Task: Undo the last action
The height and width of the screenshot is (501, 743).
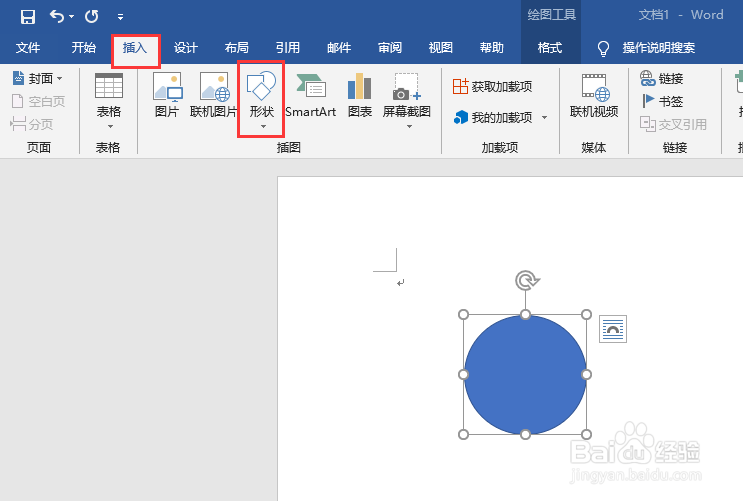Action: [56, 17]
